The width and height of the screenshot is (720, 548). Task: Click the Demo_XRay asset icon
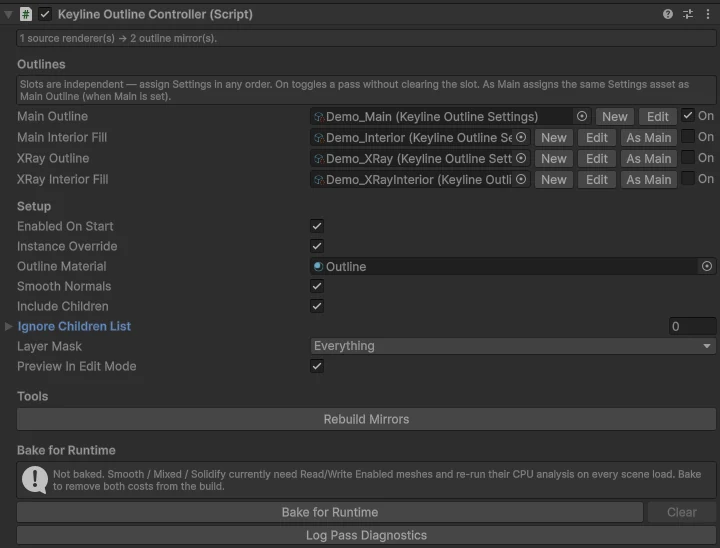319,159
